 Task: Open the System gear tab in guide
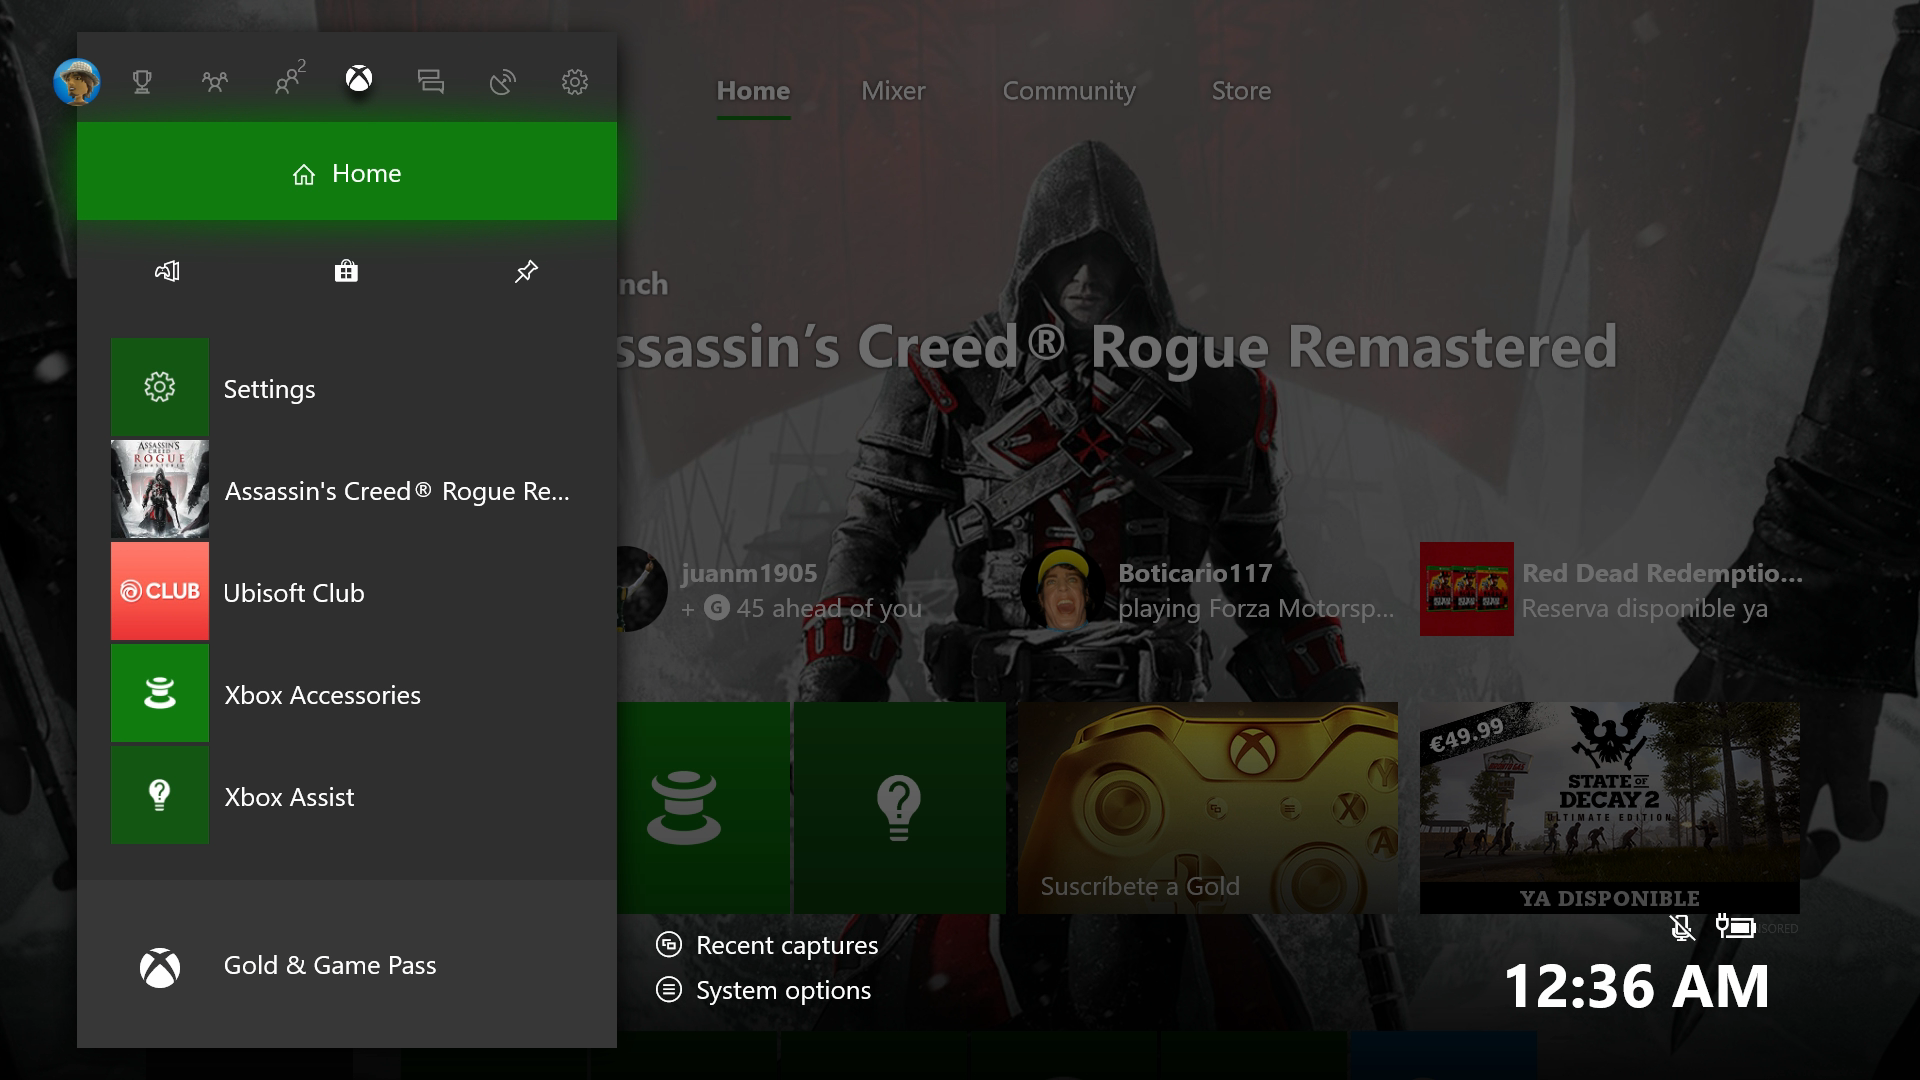point(575,82)
